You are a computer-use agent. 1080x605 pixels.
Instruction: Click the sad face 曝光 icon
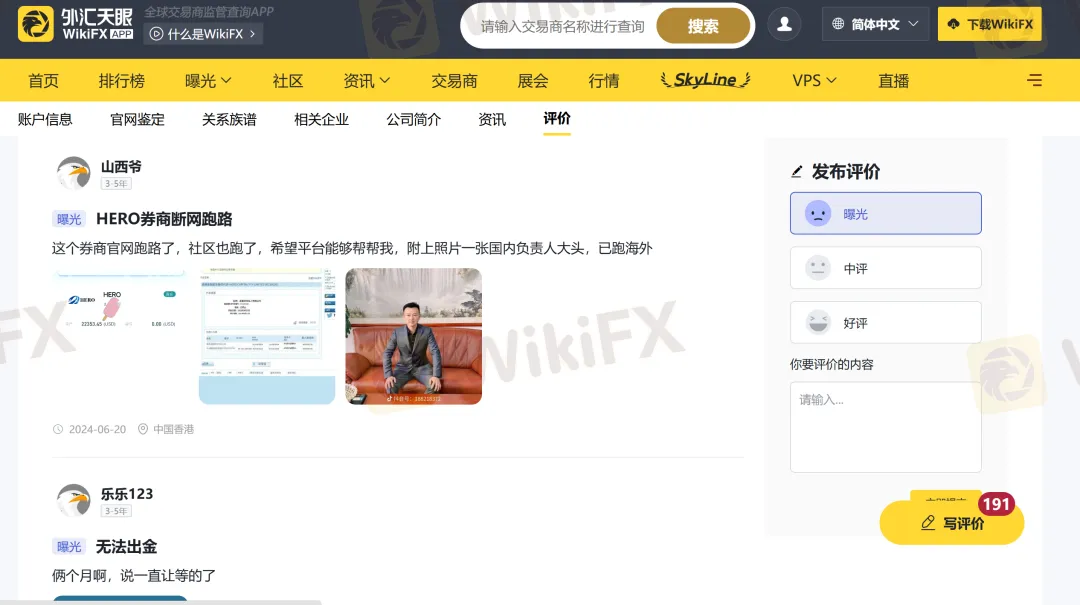point(818,214)
